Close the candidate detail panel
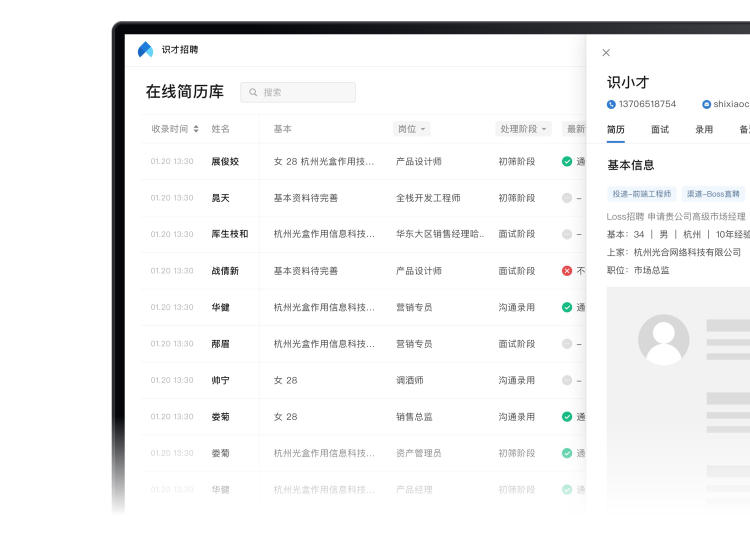This screenshot has height=541, width=750. point(606,53)
